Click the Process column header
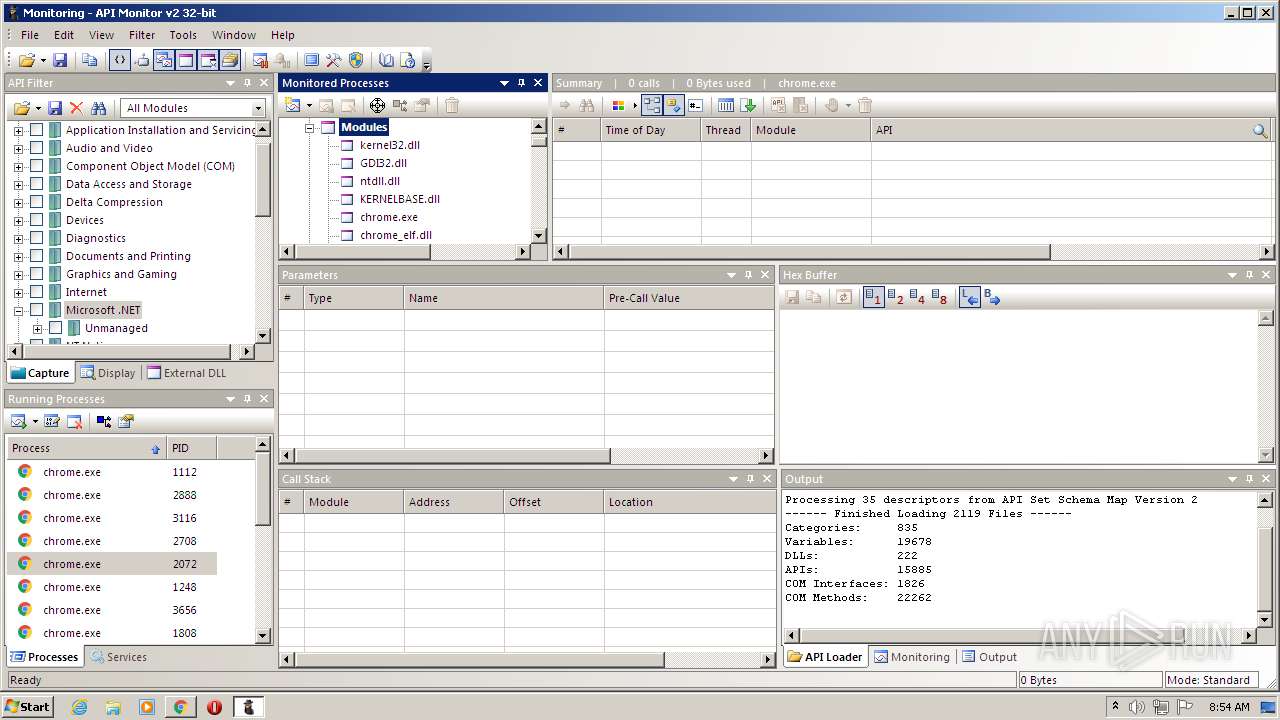1280x720 pixels. tap(86, 448)
